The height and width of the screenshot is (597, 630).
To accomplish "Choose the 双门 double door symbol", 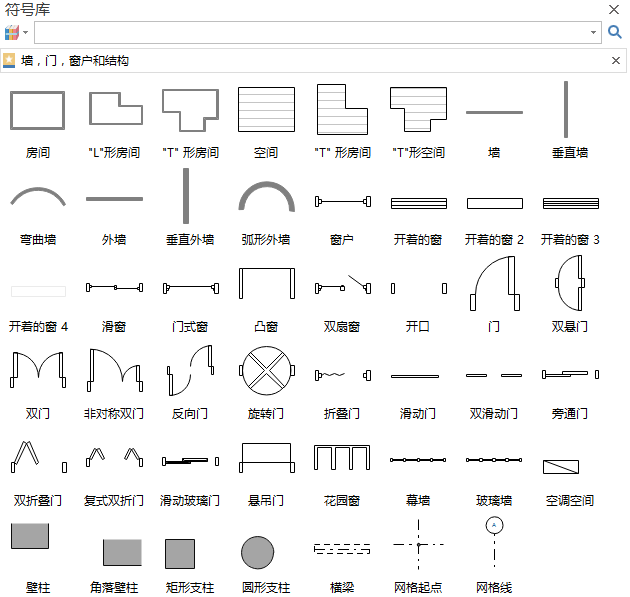I will click(x=38, y=370).
